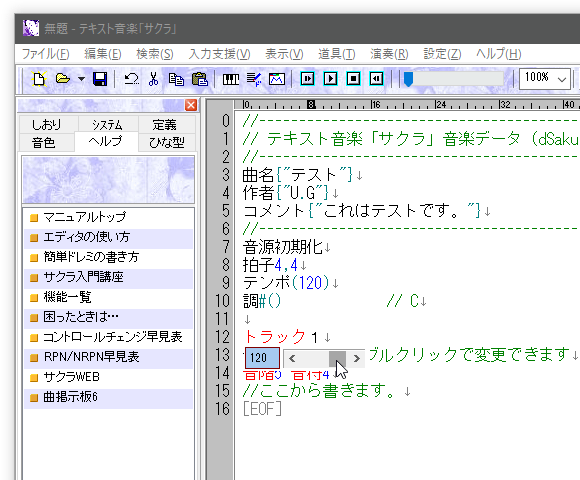Open マニュアルトップ help entry
The height and width of the screenshot is (480, 580).
point(109,217)
